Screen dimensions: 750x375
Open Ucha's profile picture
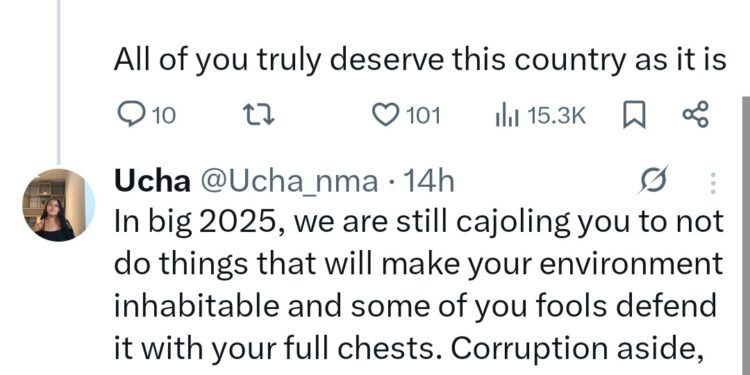59,205
